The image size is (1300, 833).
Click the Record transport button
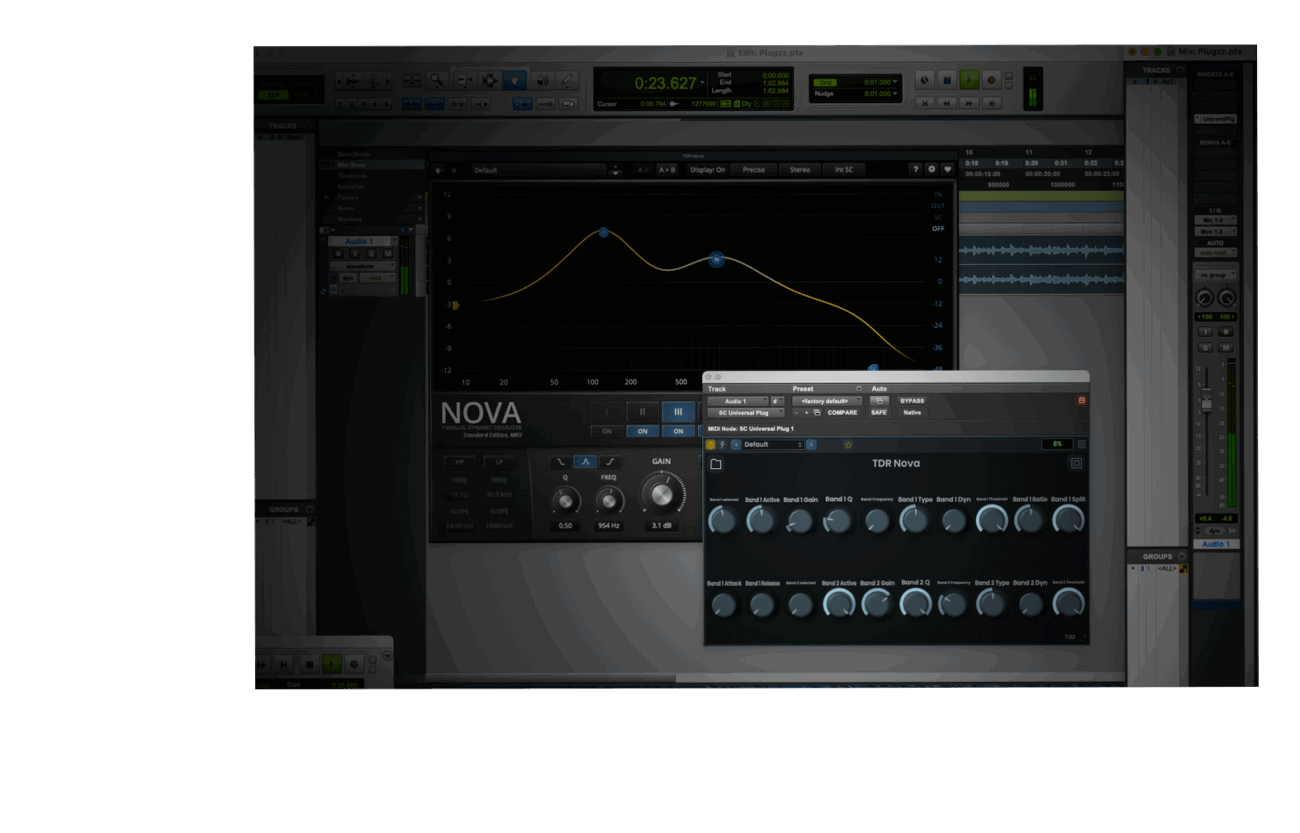click(991, 80)
